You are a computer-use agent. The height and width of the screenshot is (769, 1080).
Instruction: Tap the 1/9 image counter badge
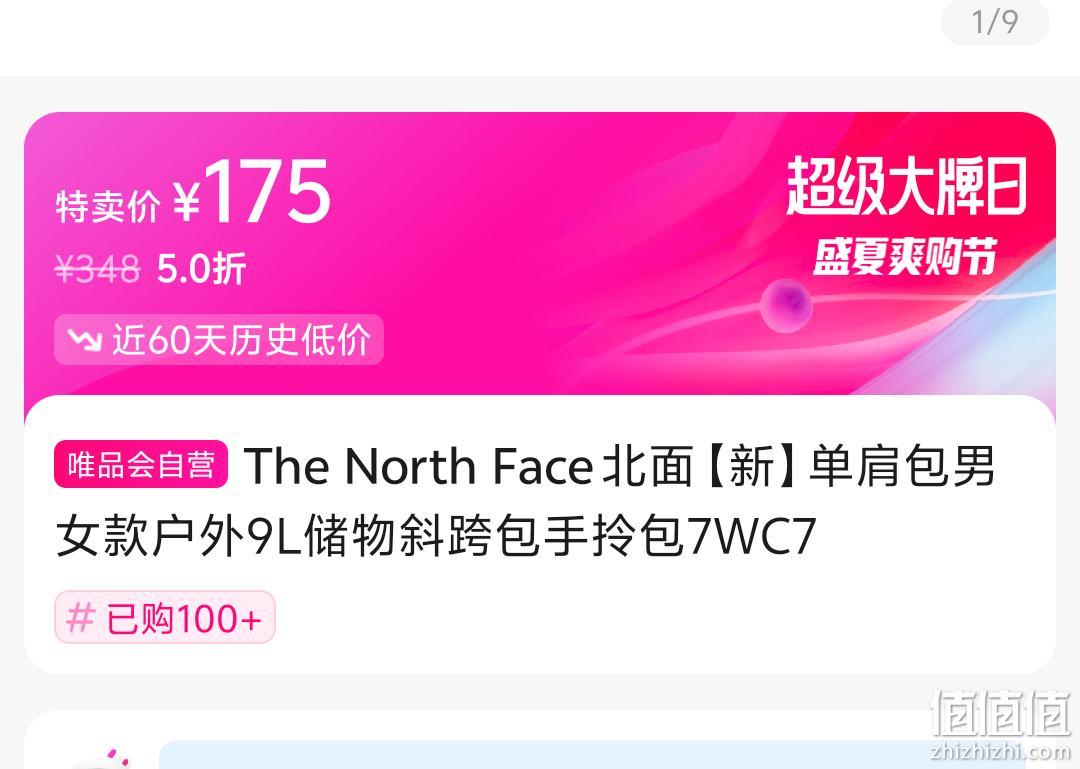[995, 21]
